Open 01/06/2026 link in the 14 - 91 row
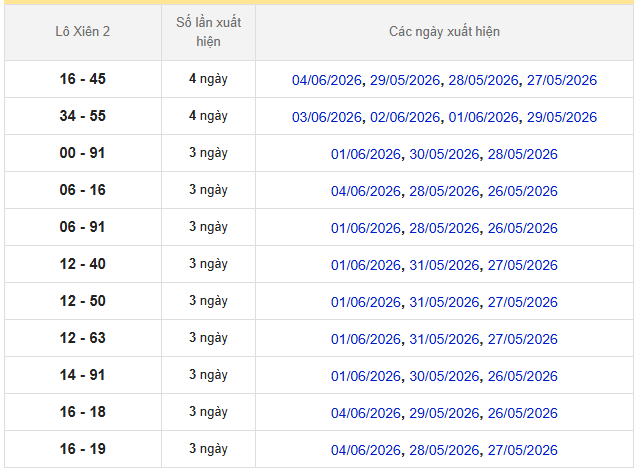The width and height of the screenshot is (639, 473). 366,376
